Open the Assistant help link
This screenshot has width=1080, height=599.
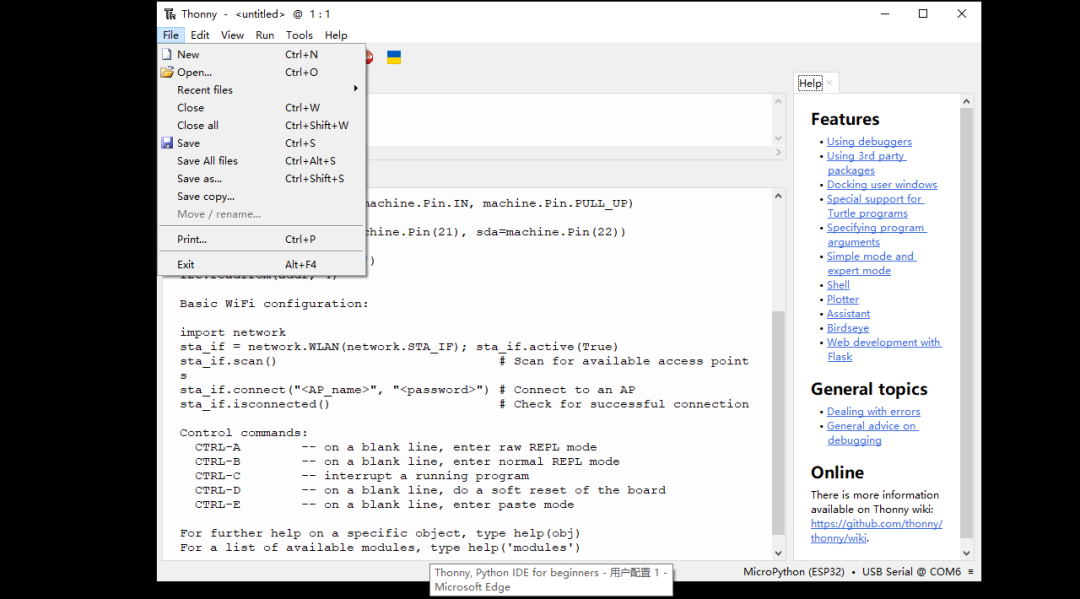(x=848, y=314)
